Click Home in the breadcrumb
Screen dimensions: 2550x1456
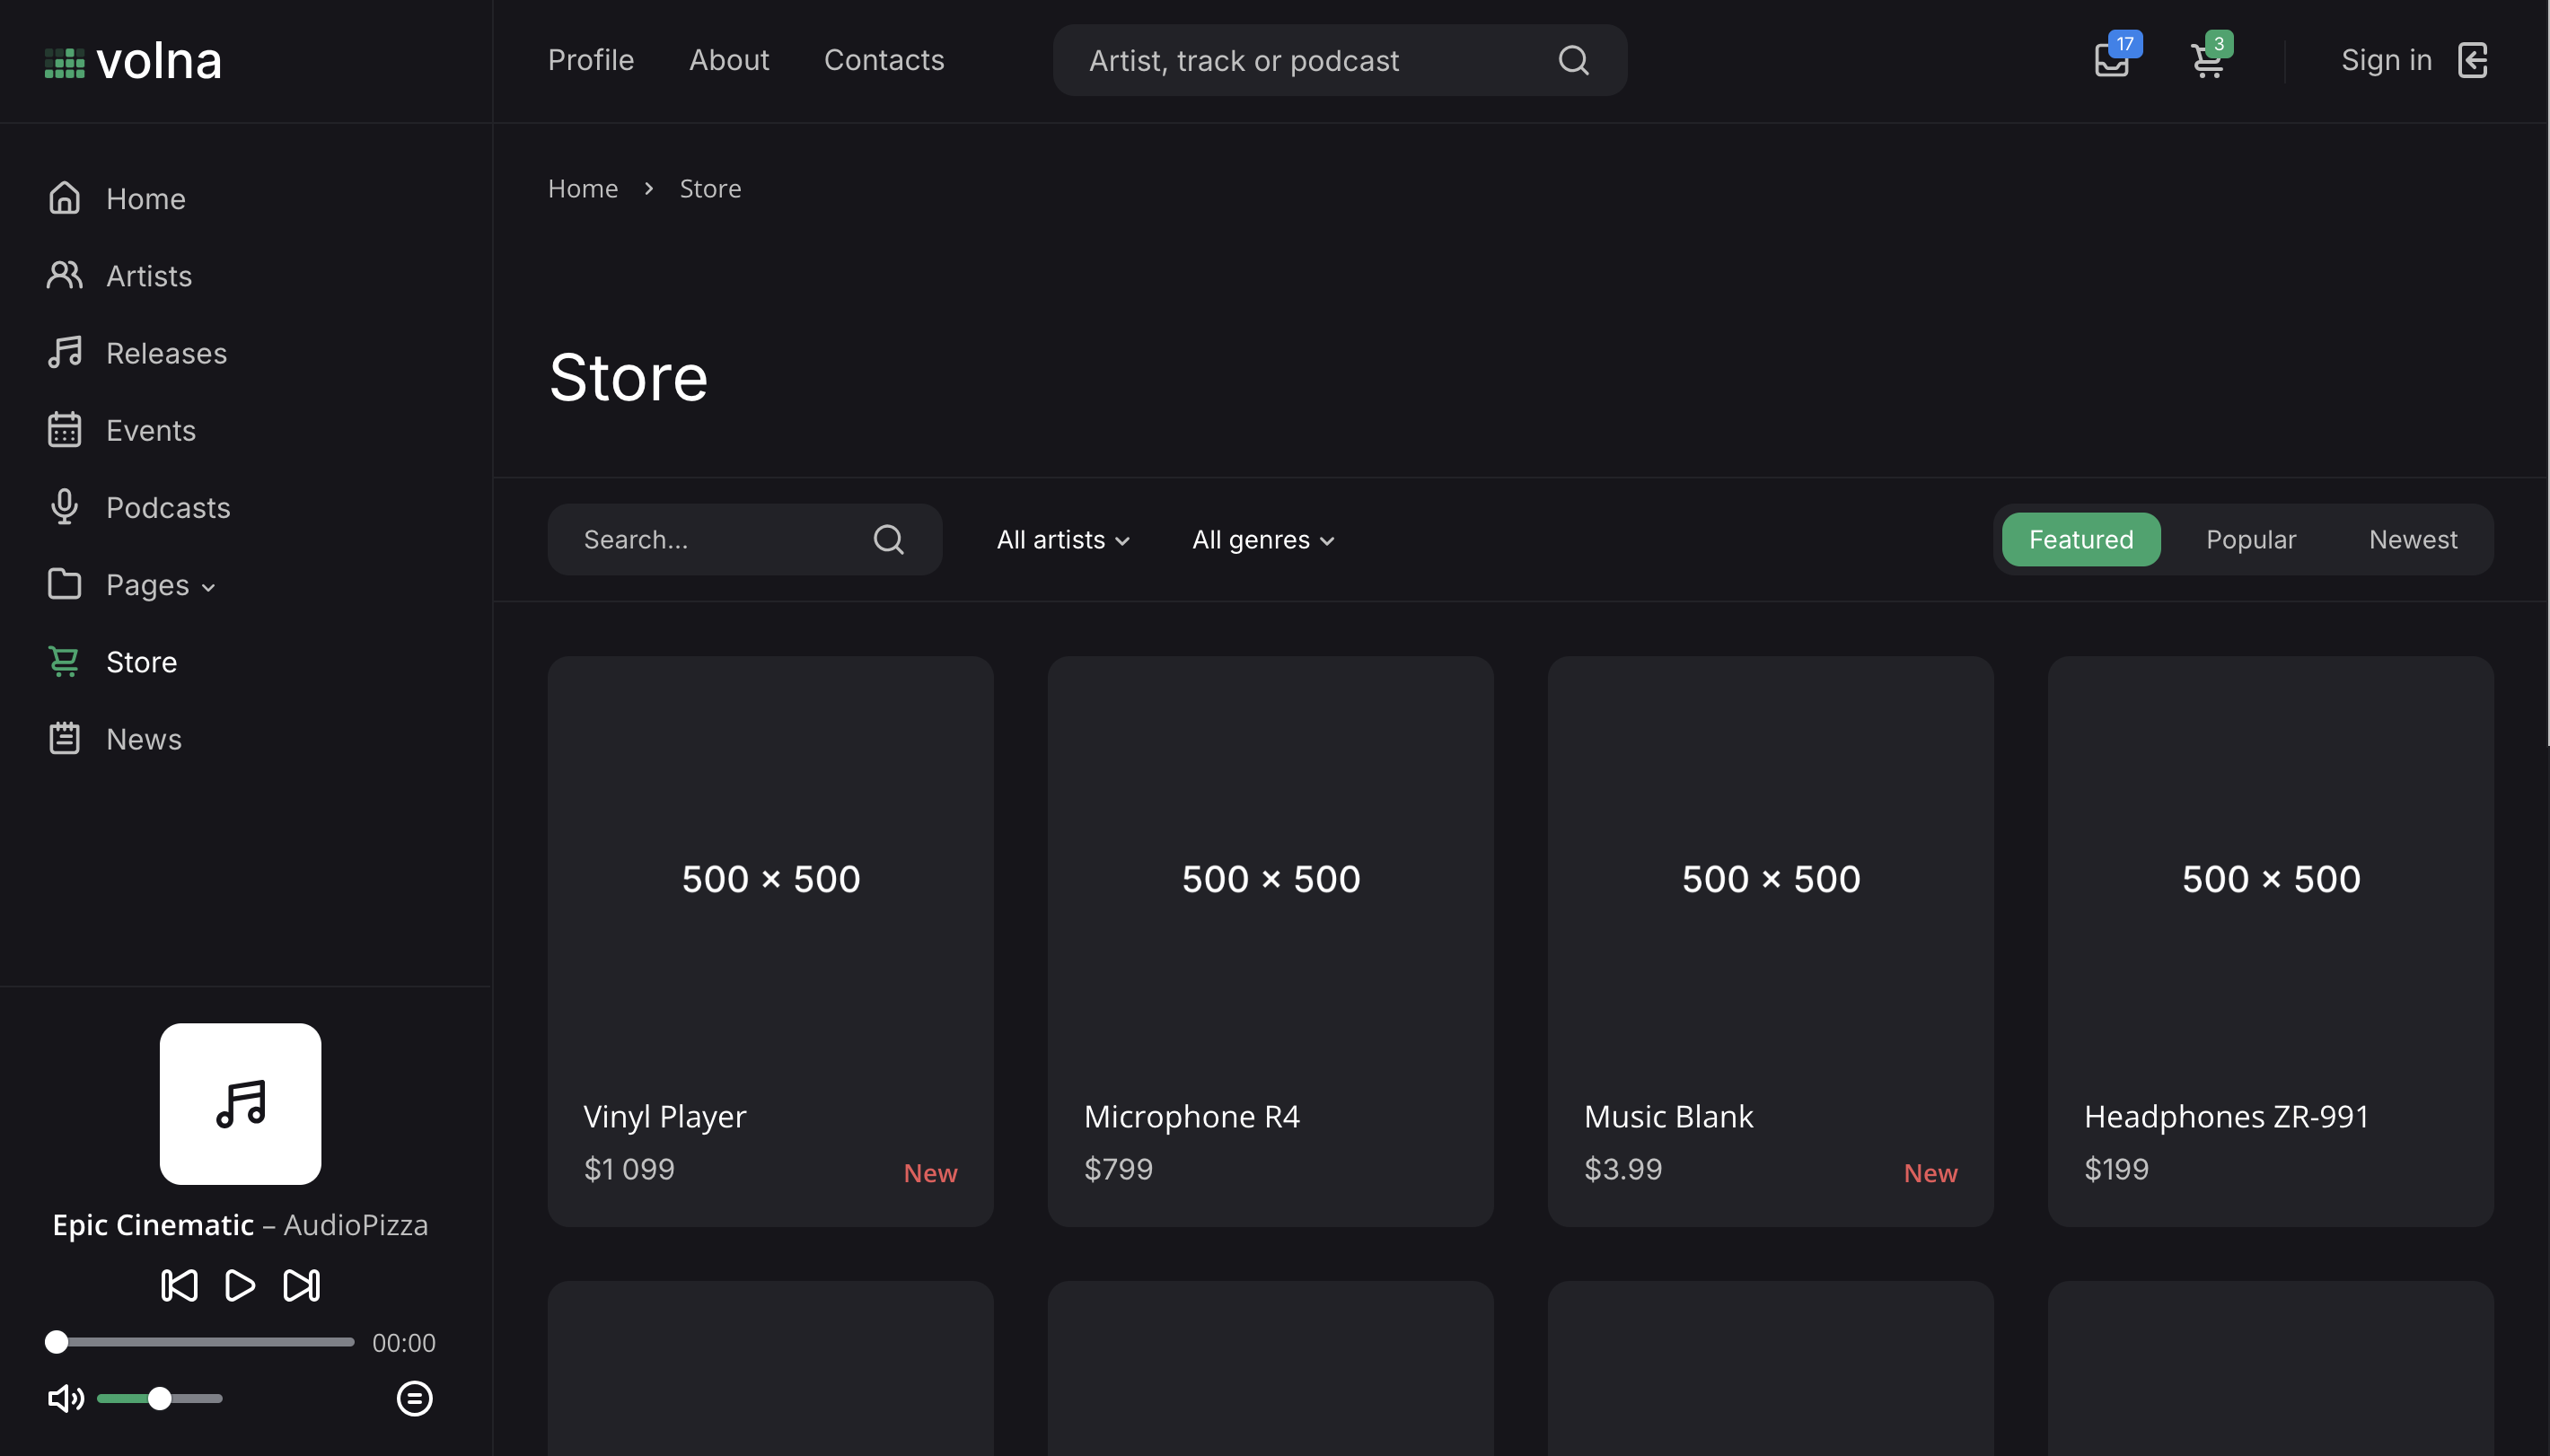point(583,188)
